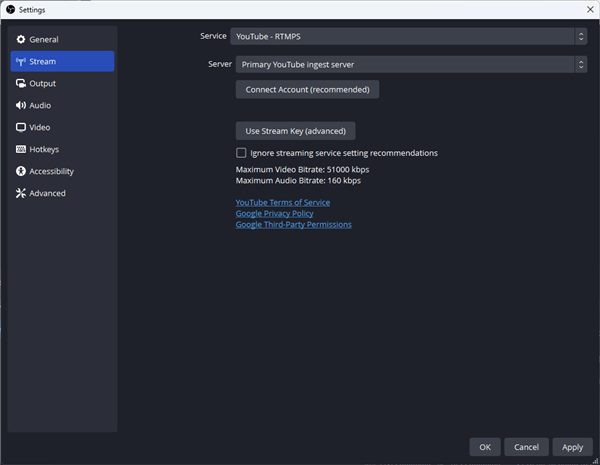Open Google Privacy Policy link

point(274,213)
